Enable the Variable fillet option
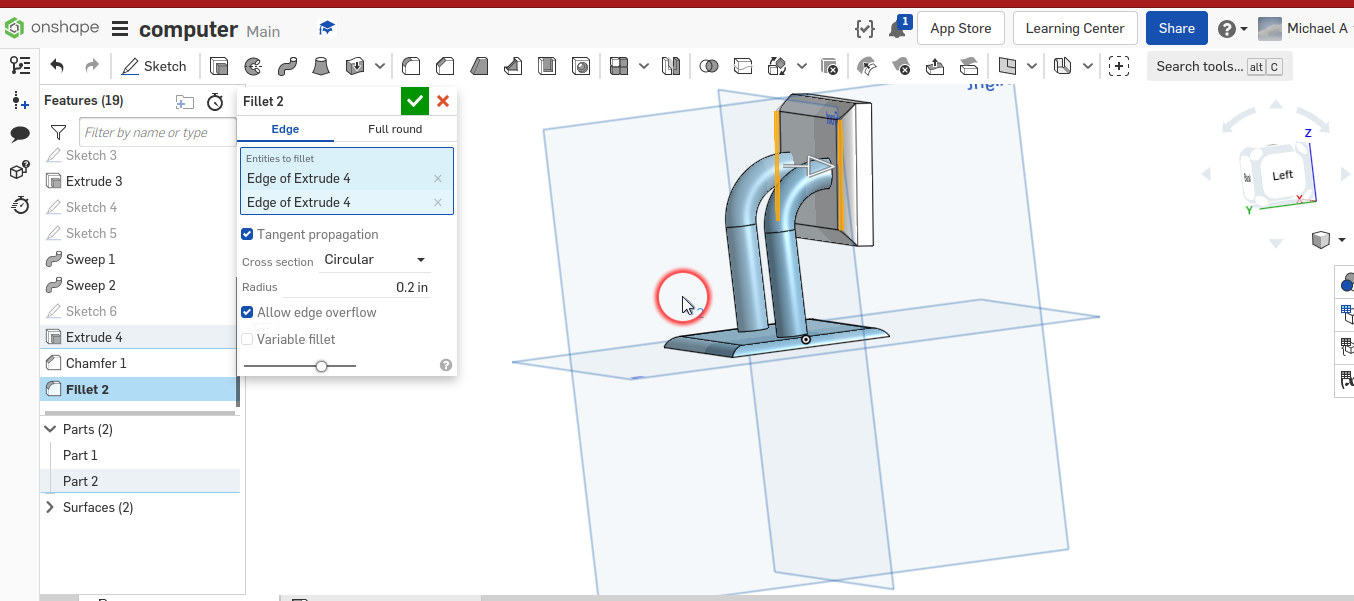1354x601 pixels. pos(246,339)
